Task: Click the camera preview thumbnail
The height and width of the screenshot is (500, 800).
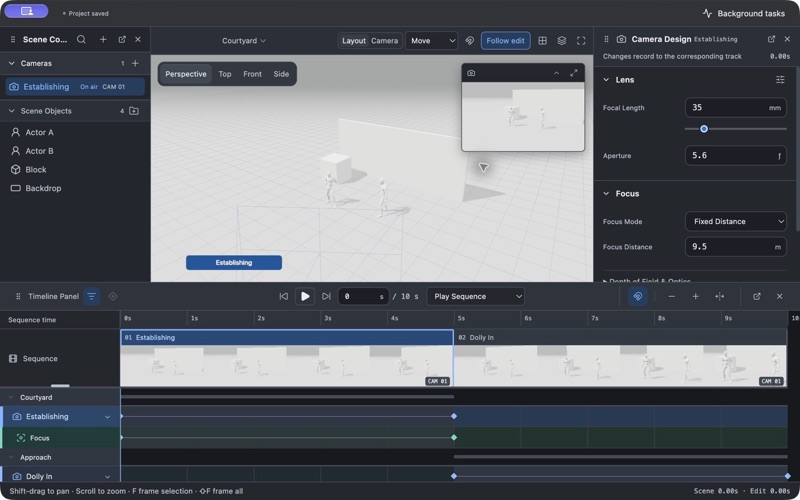Action: click(x=523, y=116)
